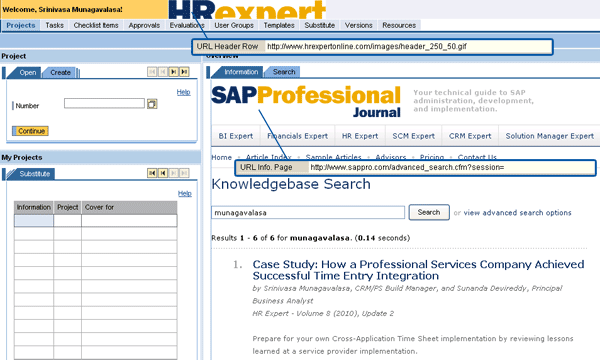Open Help link in Project panel
Image resolution: width=600 pixels, height=360 pixels.
pyautogui.click(x=183, y=92)
